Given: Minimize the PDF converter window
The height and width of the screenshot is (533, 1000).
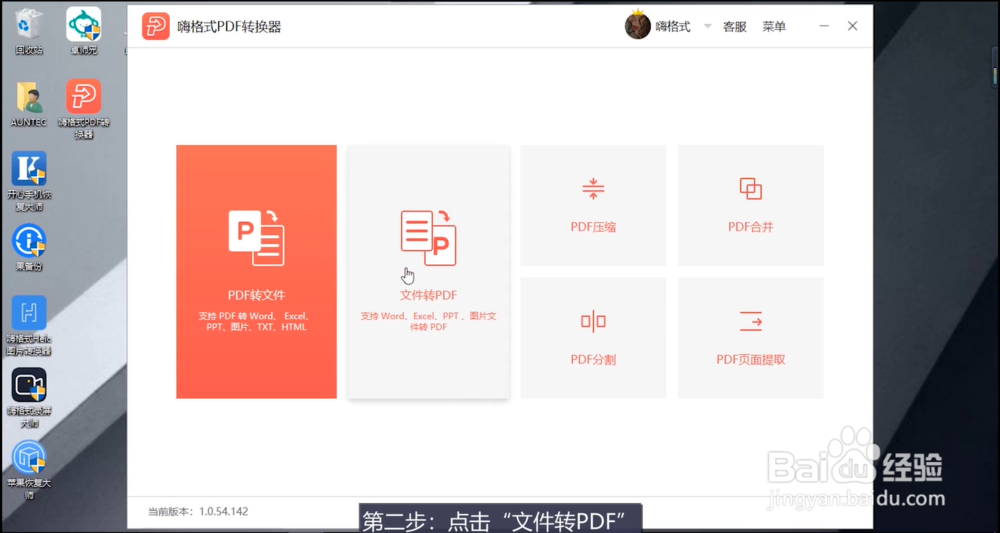Looking at the screenshot, I should point(824,26).
